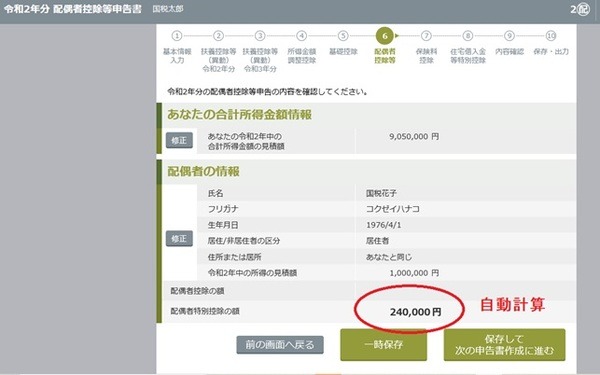Click title 令和2年分 配偶者控除等申告書
600x375 pixels.
point(73,9)
